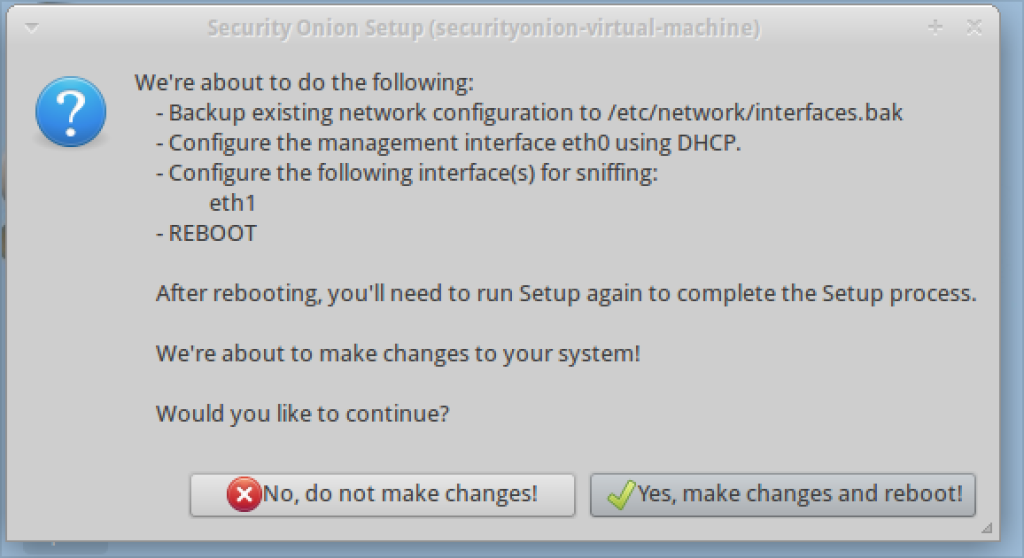Maximize the Security Onion Setup window
Screen dimensions: 1024x558
936,28
